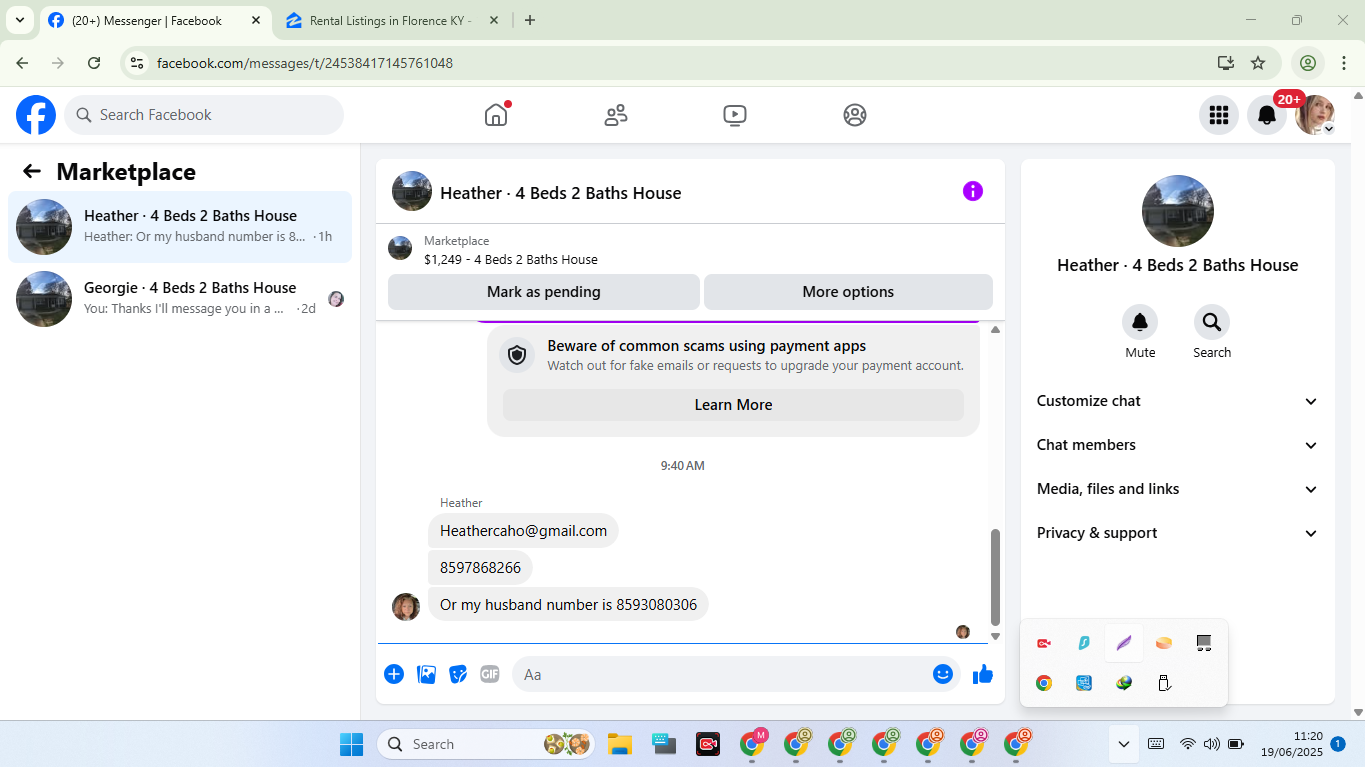The width and height of the screenshot is (1365, 767).
Task: Open a new browser tab
Action: tap(530, 21)
